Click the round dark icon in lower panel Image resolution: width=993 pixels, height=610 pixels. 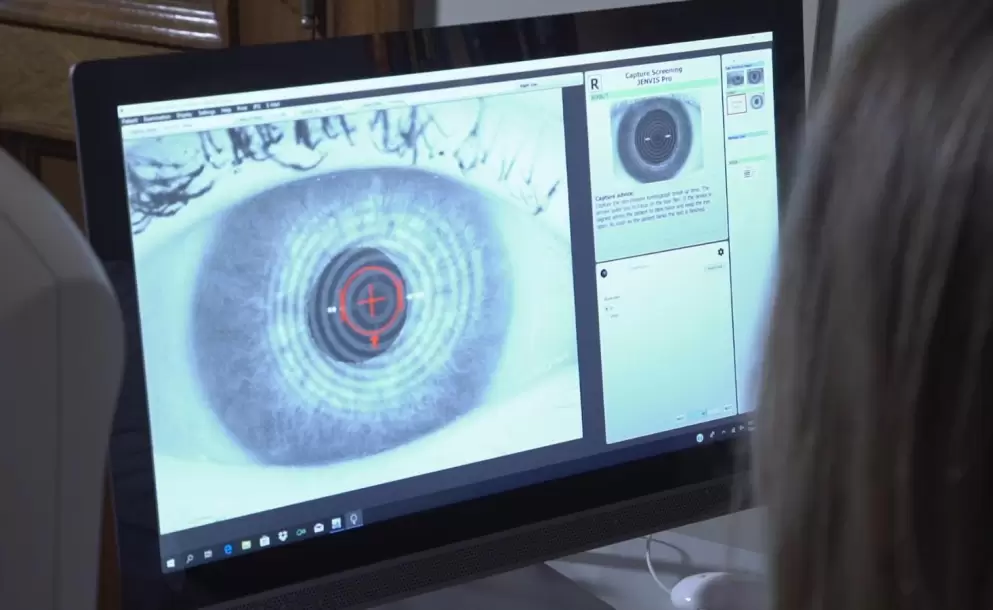603,271
